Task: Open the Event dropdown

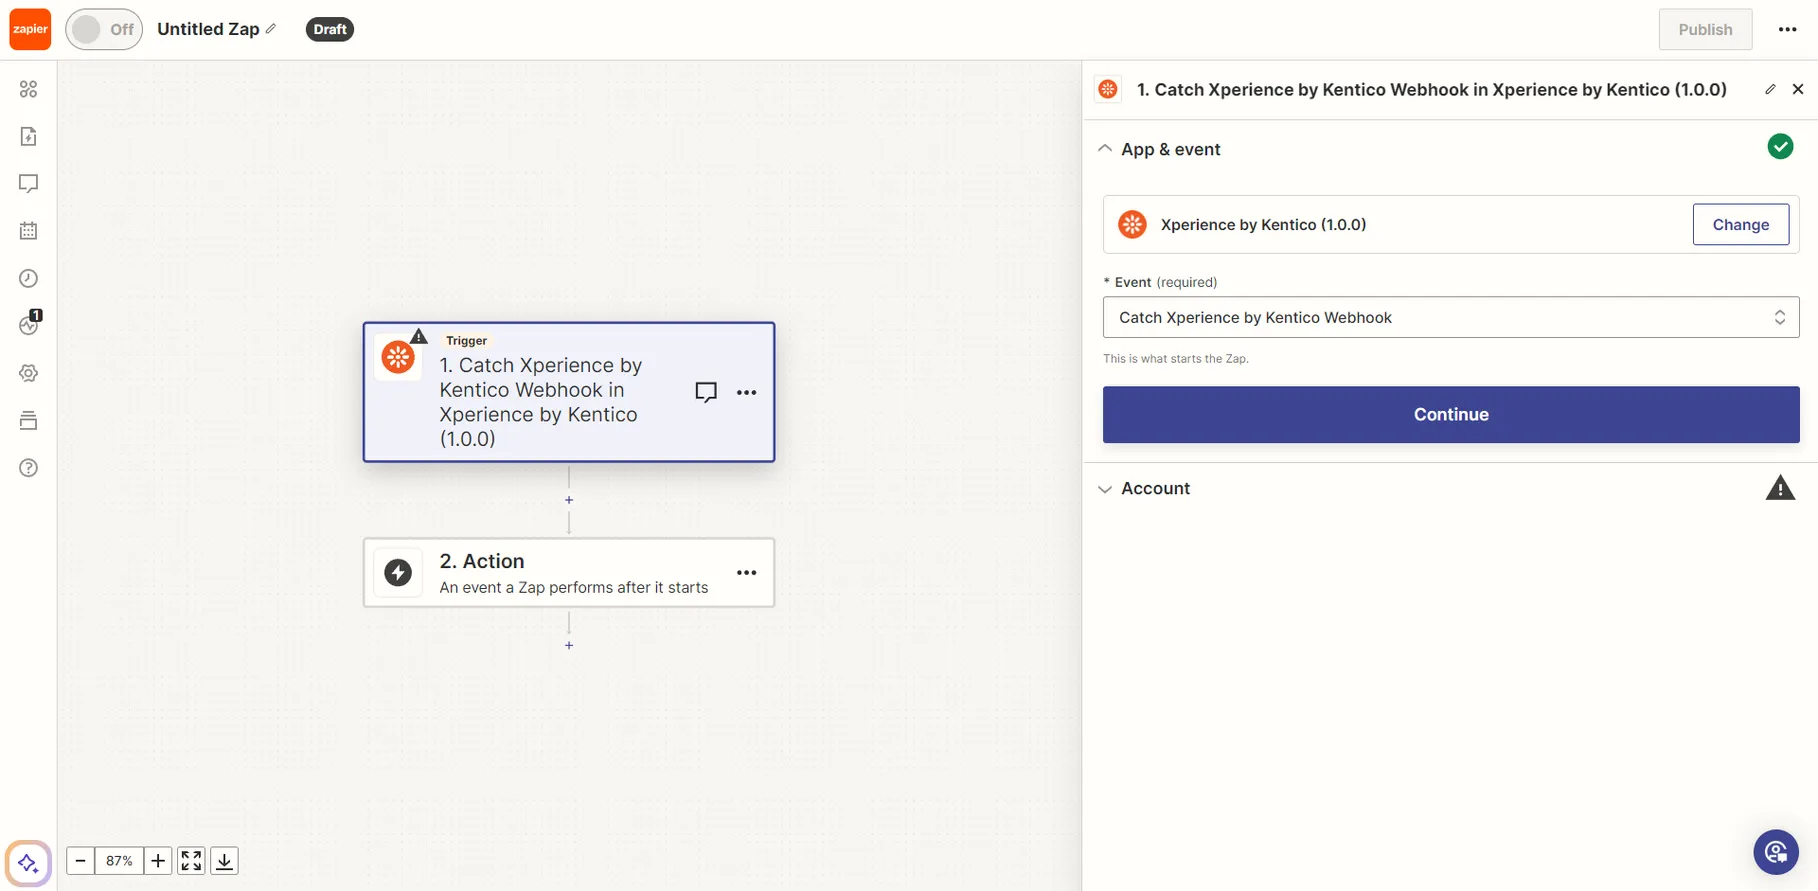Action: (x=1451, y=317)
